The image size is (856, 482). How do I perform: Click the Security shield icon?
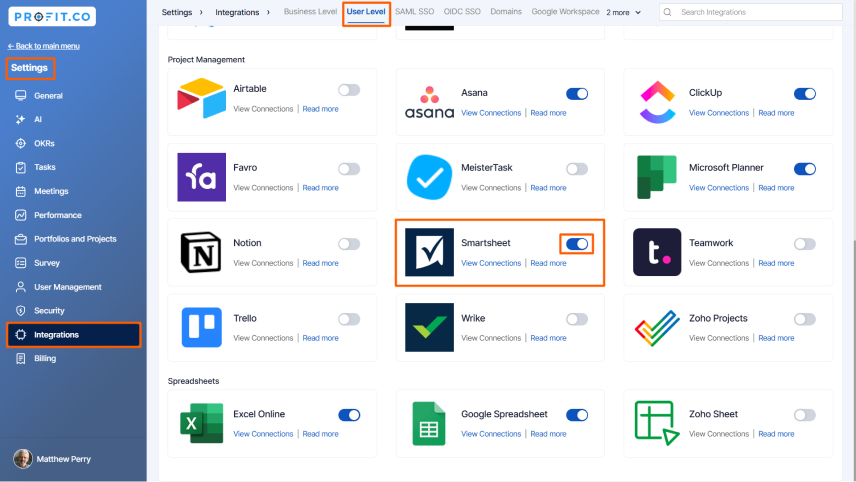(x=21, y=311)
